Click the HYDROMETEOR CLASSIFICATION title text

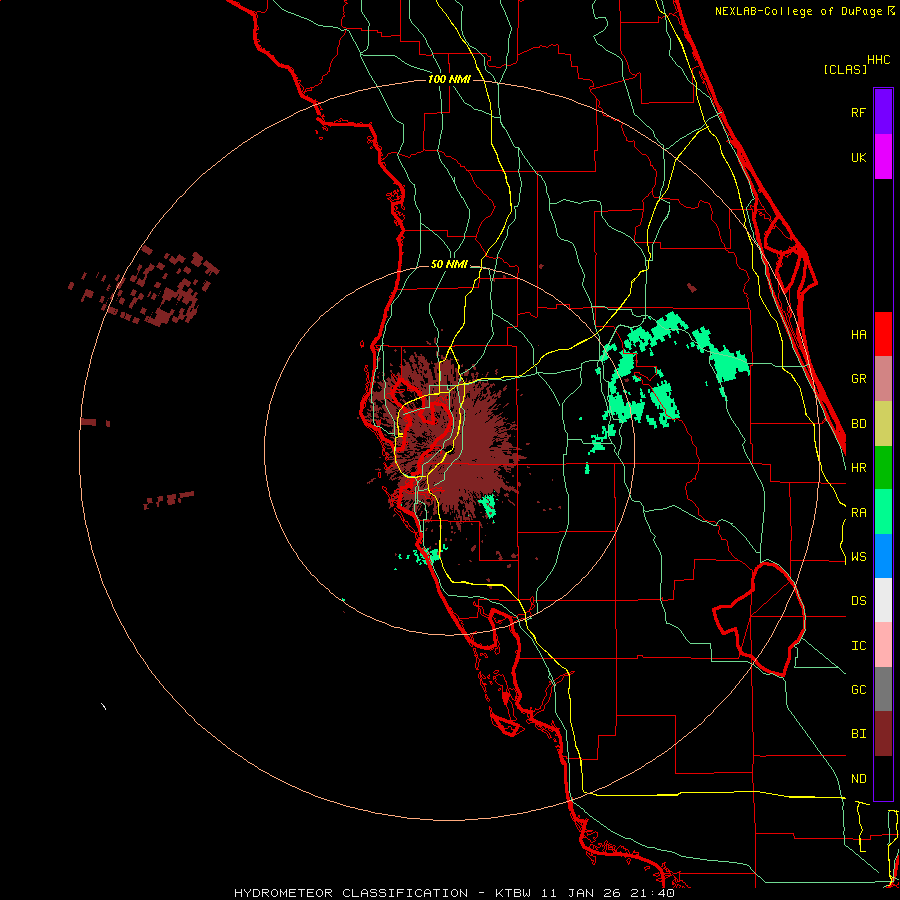pyautogui.click(x=351, y=893)
